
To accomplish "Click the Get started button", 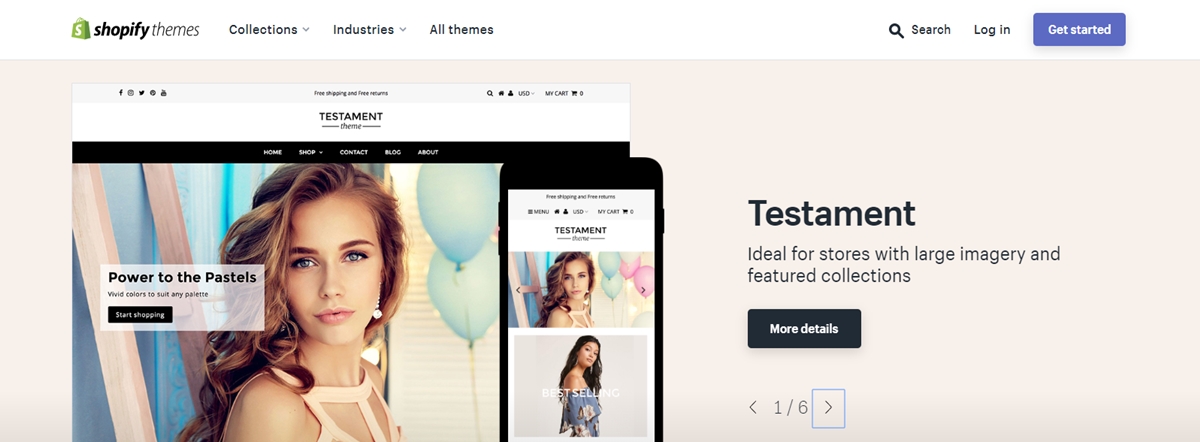I will coord(1079,30).
